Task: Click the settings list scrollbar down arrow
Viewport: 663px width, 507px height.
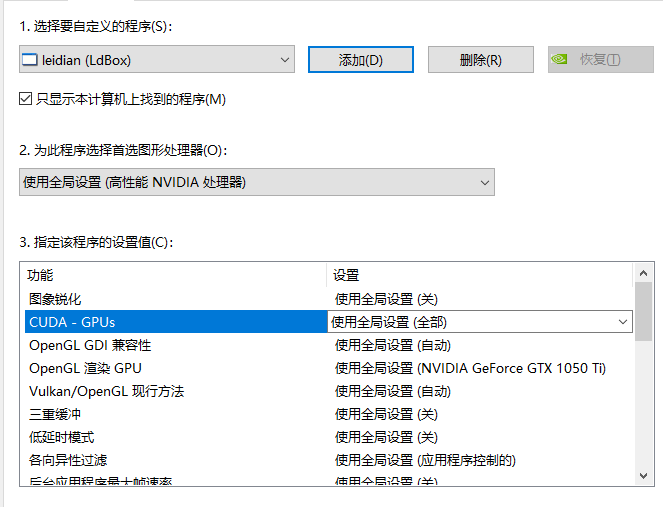Action: pos(644,476)
